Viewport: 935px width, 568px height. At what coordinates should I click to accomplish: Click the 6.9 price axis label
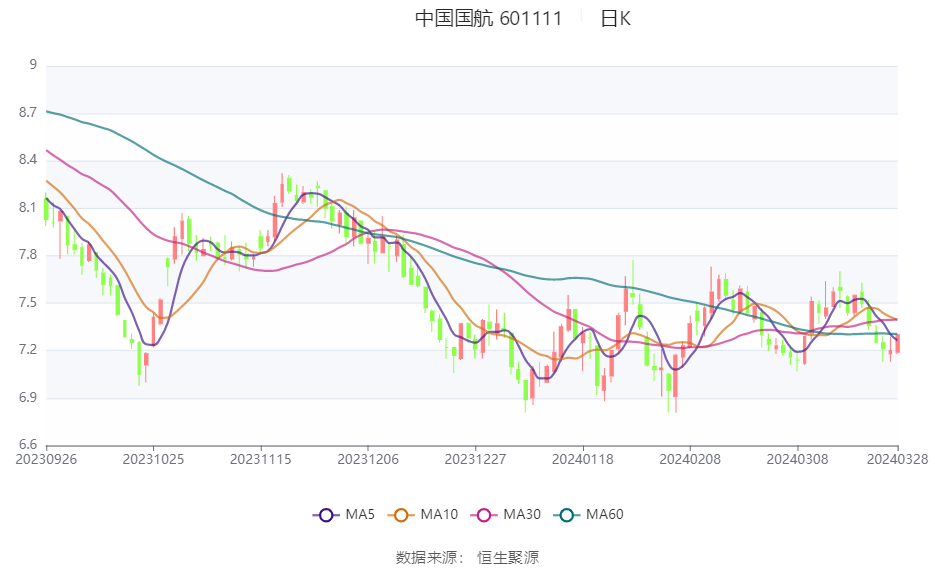[28, 398]
